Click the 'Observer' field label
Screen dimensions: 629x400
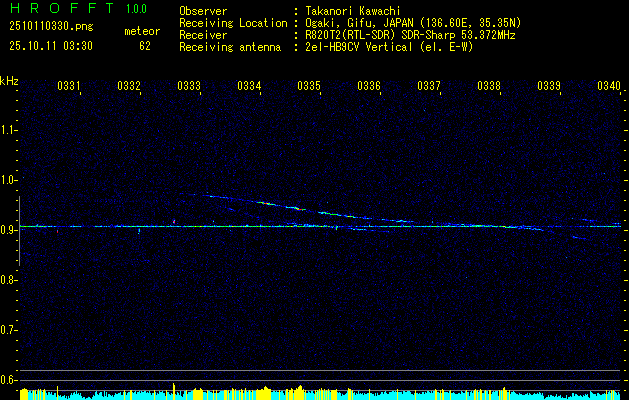click(x=203, y=11)
